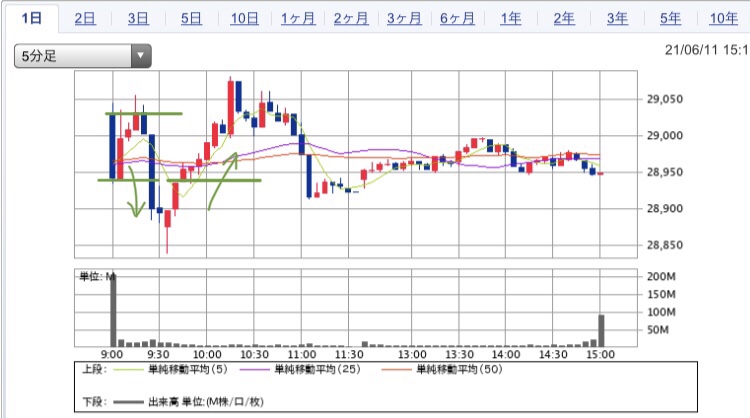
Task: Switch to the 3日 period tab
Action: coord(138,18)
